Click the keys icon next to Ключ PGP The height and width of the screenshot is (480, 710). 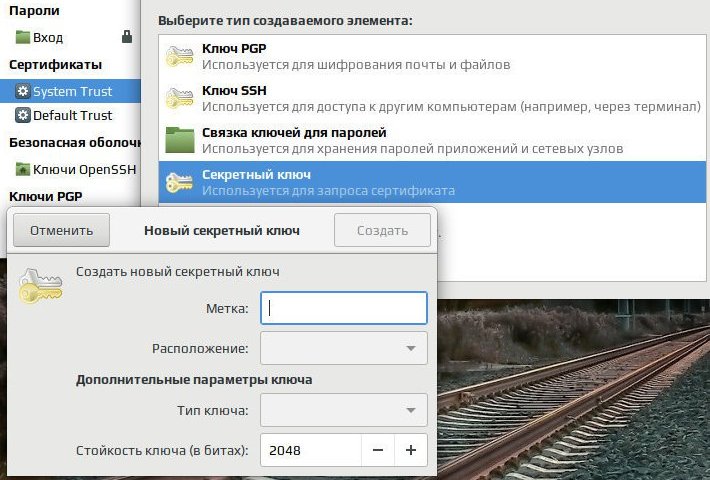[179, 57]
